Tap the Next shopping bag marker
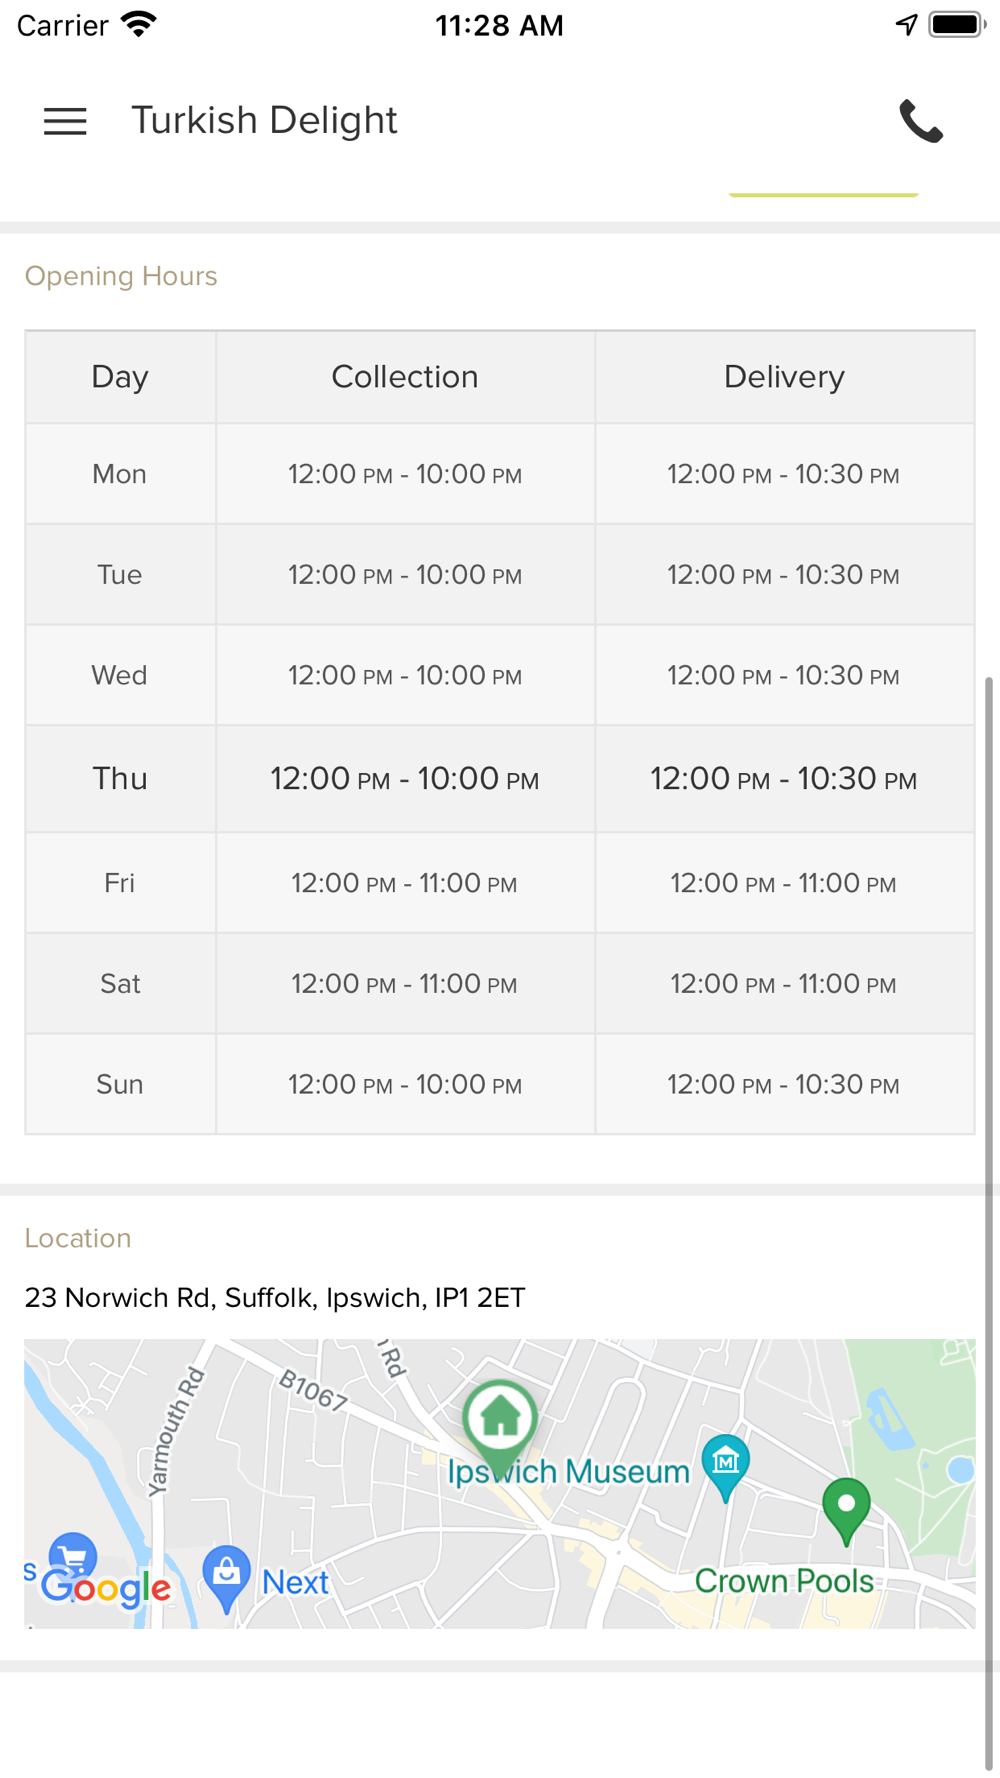 click(x=226, y=1578)
